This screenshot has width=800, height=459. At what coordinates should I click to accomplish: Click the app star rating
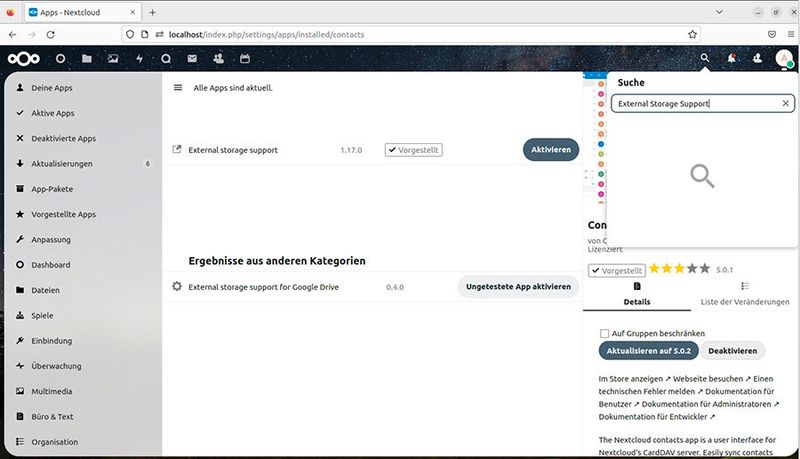pyautogui.click(x=679, y=269)
